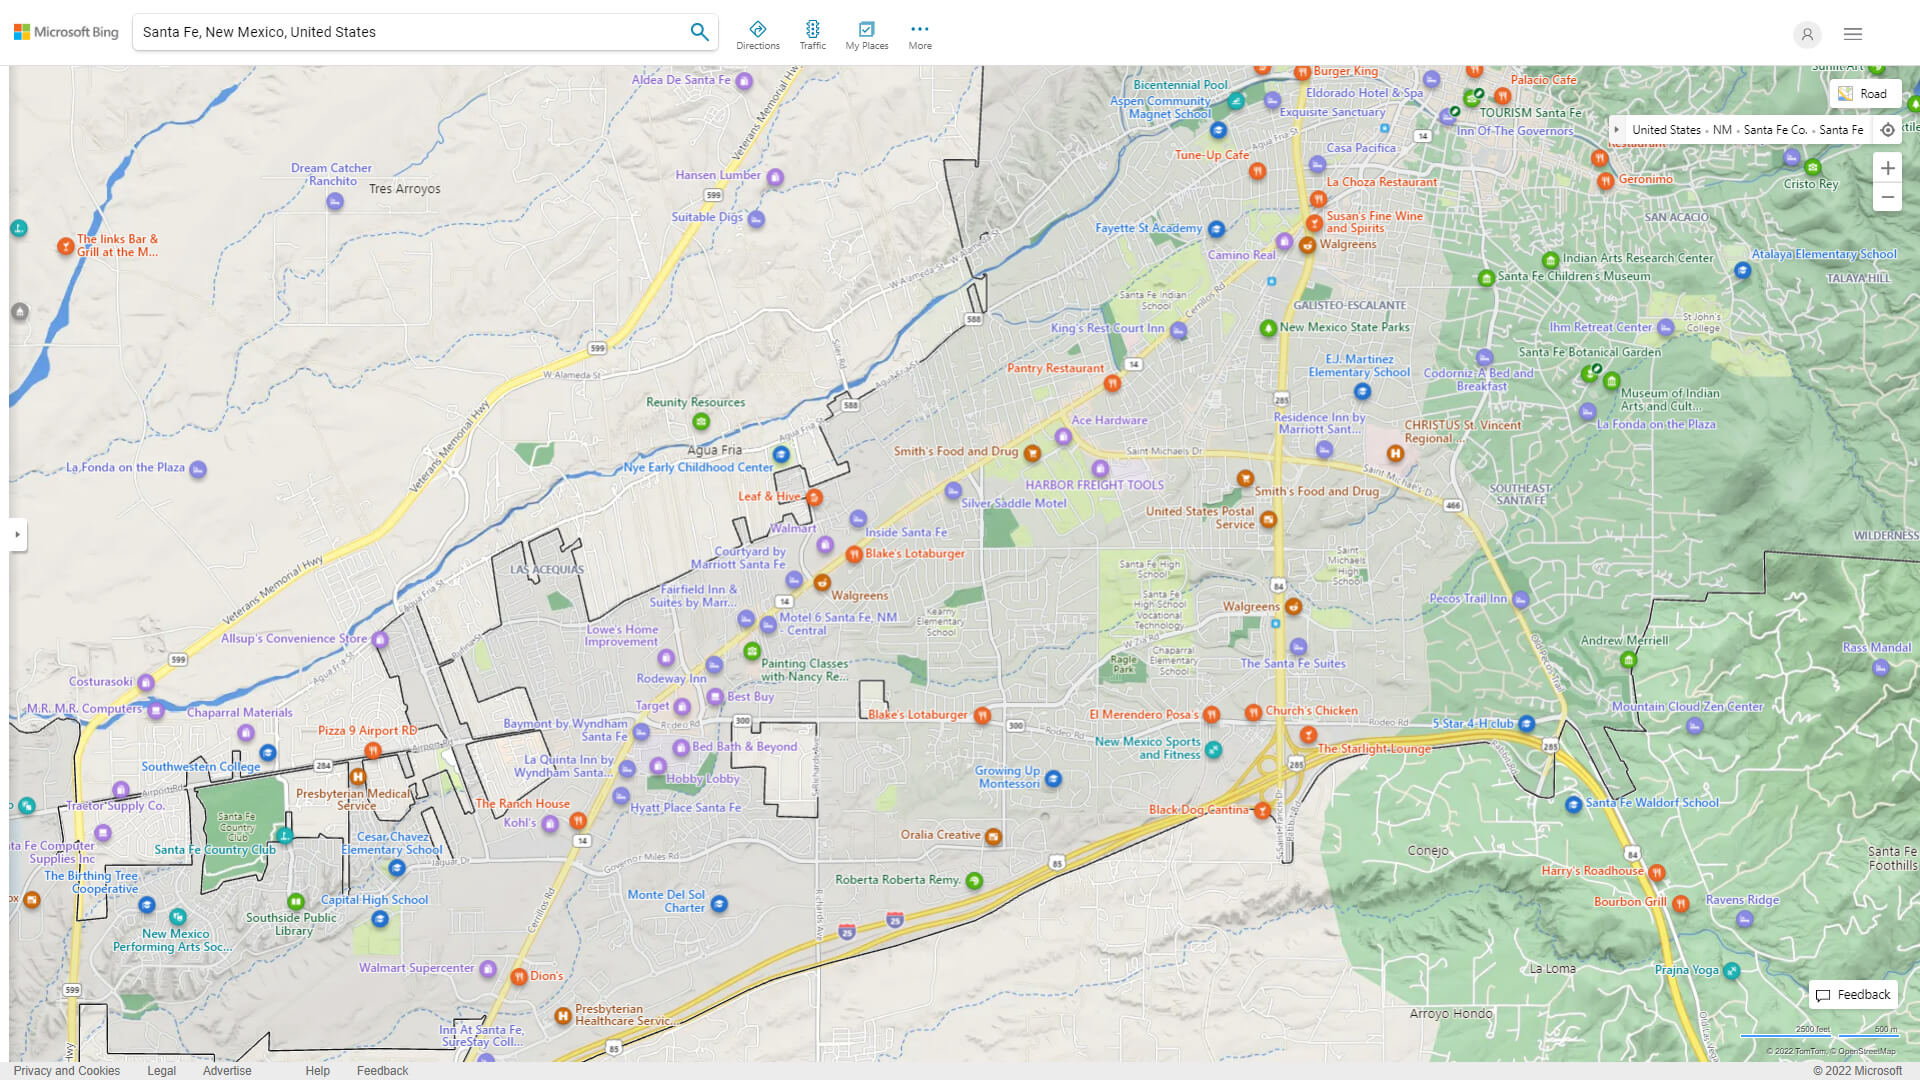Image resolution: width=1920 pixels, height=1080 pixels.
Task: Click the Microsoft Bing logo
Action: 64,31
